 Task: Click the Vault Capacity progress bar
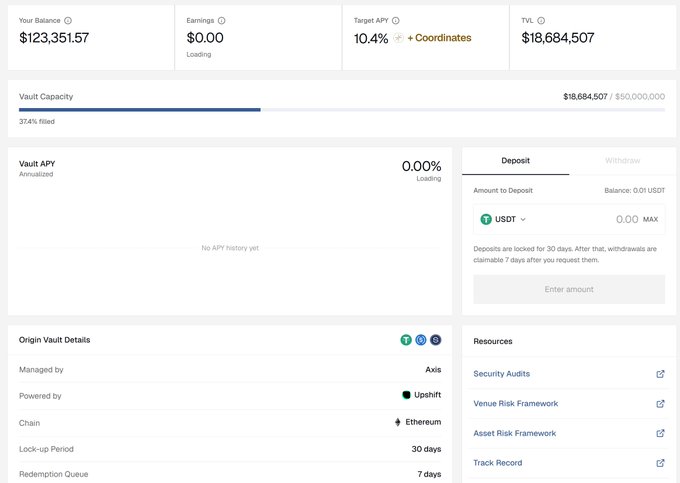[342, 110]
